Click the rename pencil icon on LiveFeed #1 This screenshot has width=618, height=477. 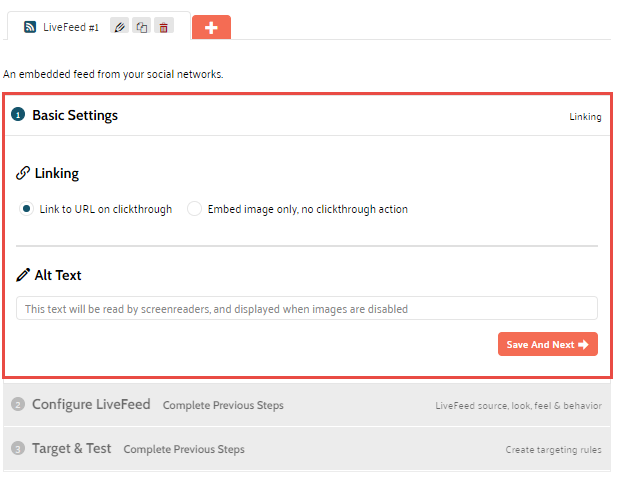click(x=119, y=27)
